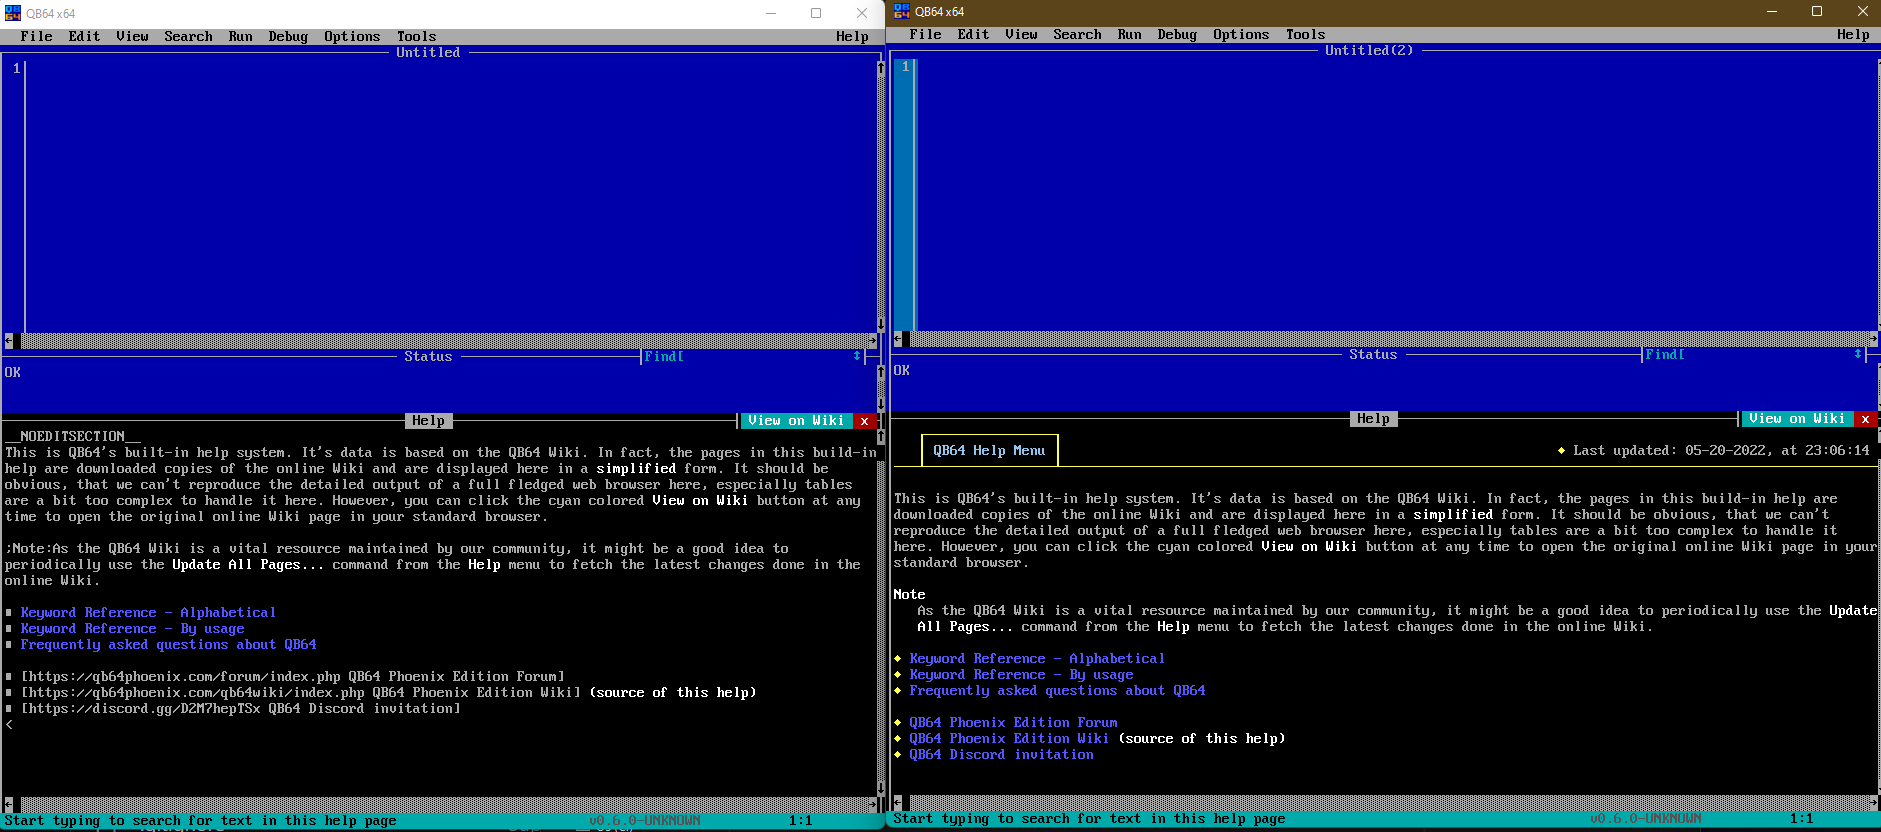Open the Edit menu in left window

tap(85, 37)
